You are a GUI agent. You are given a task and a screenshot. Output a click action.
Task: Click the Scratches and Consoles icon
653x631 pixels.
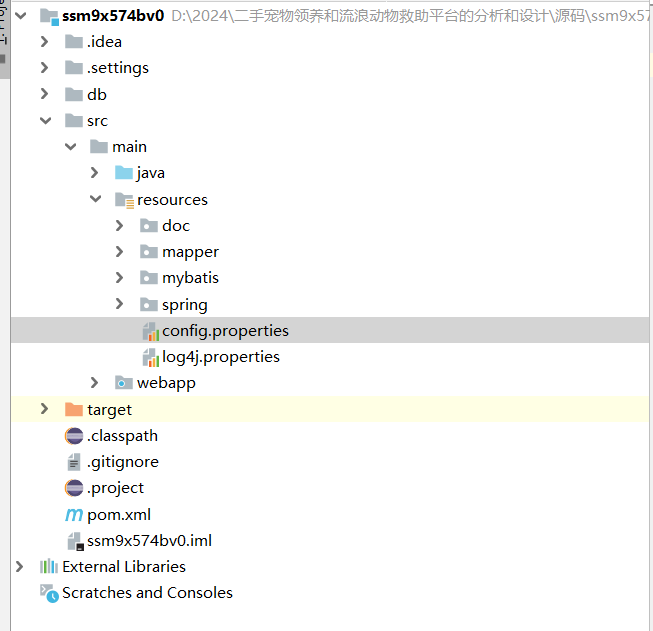(49, 593)
